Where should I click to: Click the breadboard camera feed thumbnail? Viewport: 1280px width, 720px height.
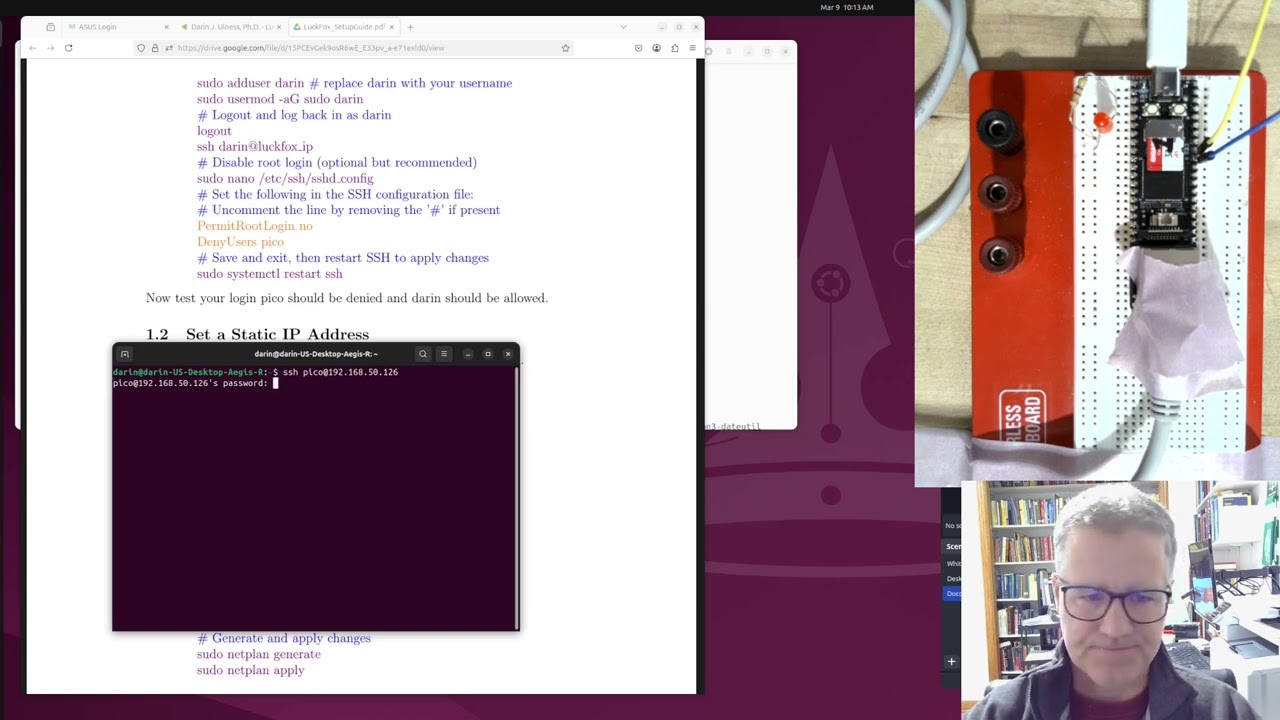tap(1097, 243)
